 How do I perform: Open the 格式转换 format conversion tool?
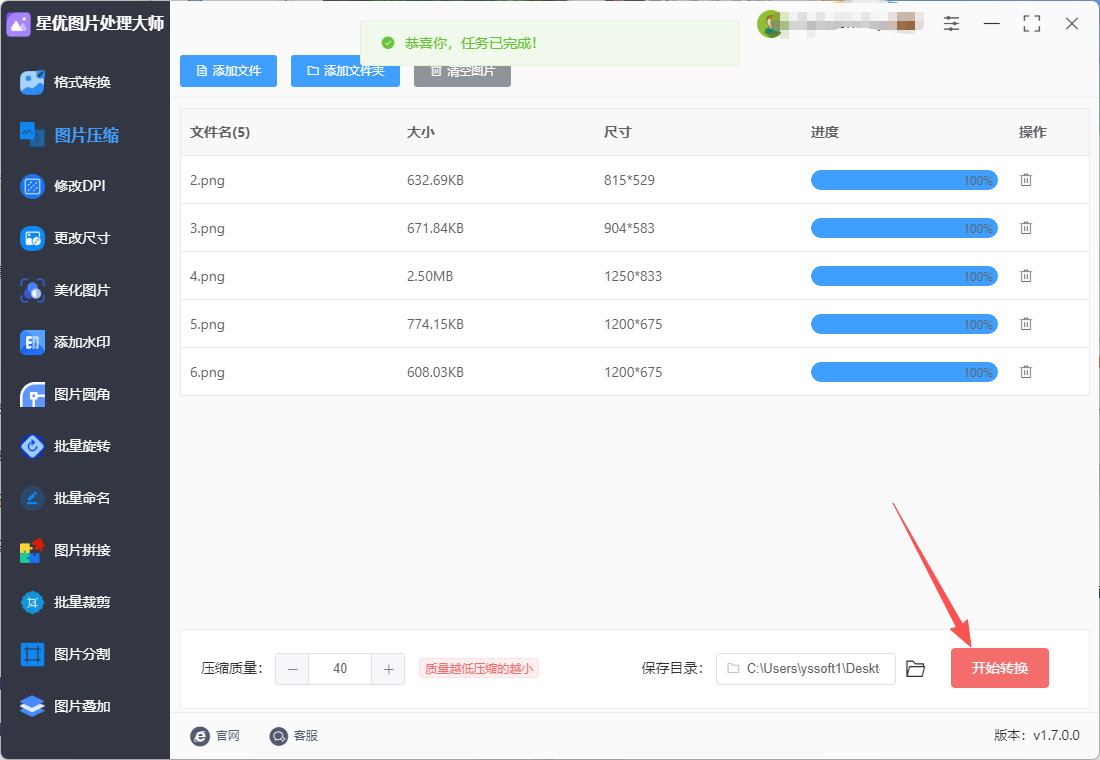[65, 82]
